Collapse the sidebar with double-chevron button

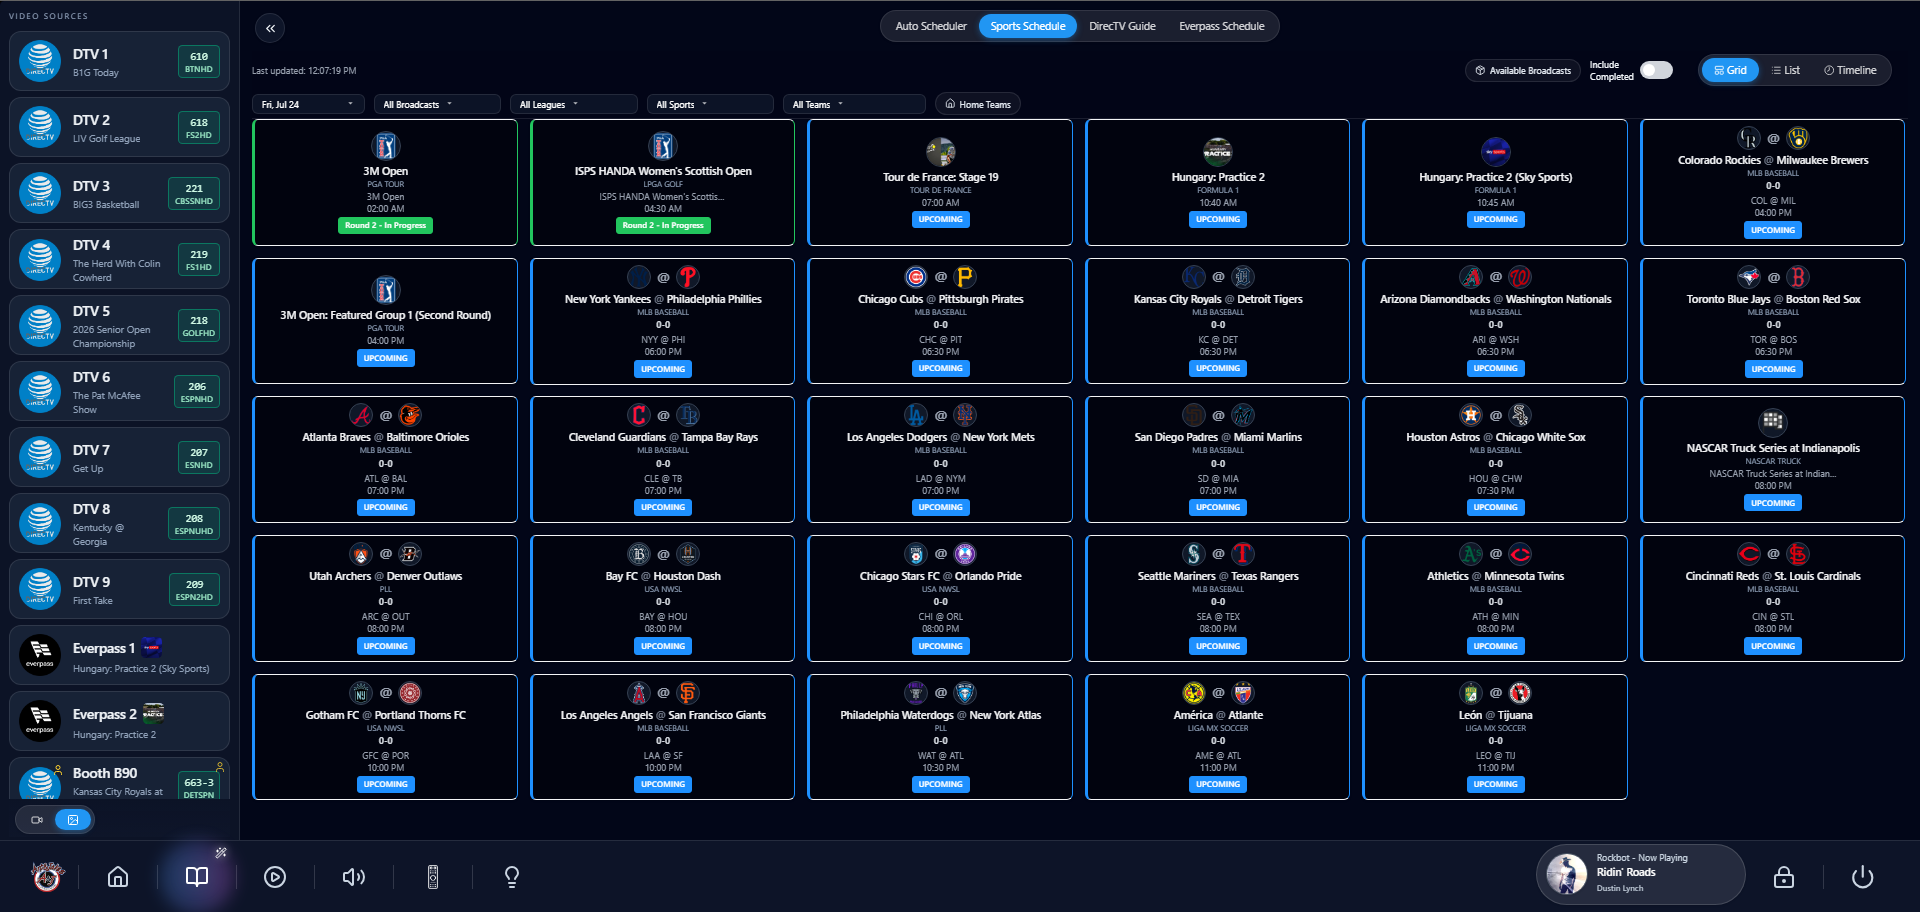pyautogui.click(x=270, y=28)
